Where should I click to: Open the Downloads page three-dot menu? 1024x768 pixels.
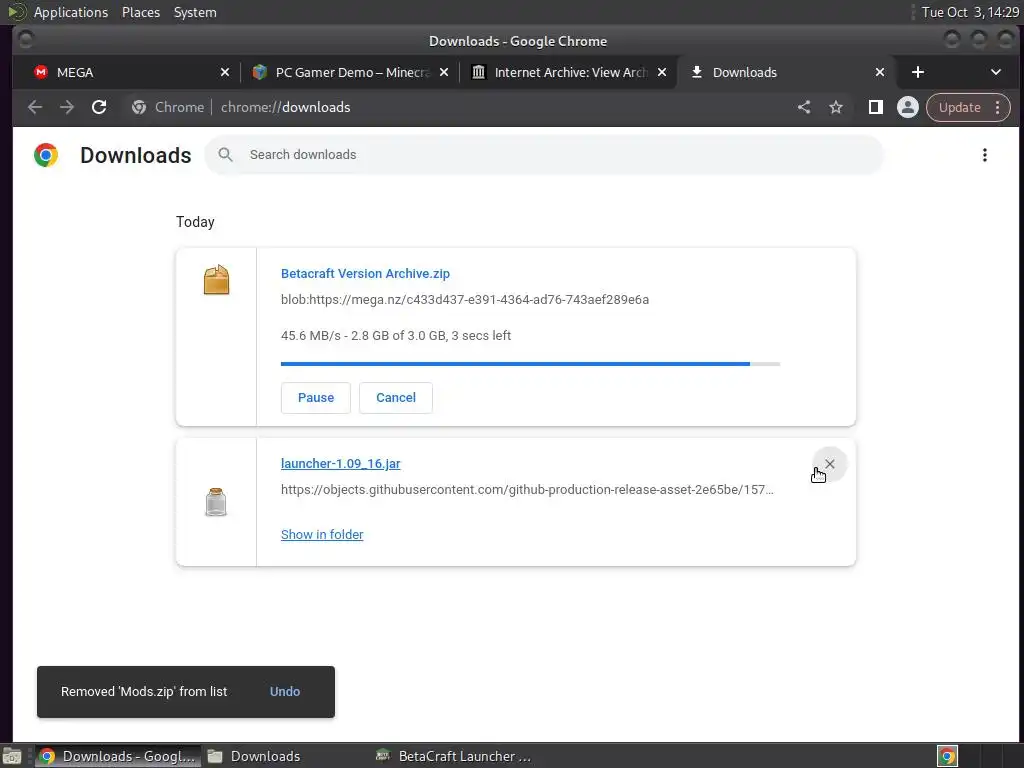pyautogui.click(x=985, y=155)
